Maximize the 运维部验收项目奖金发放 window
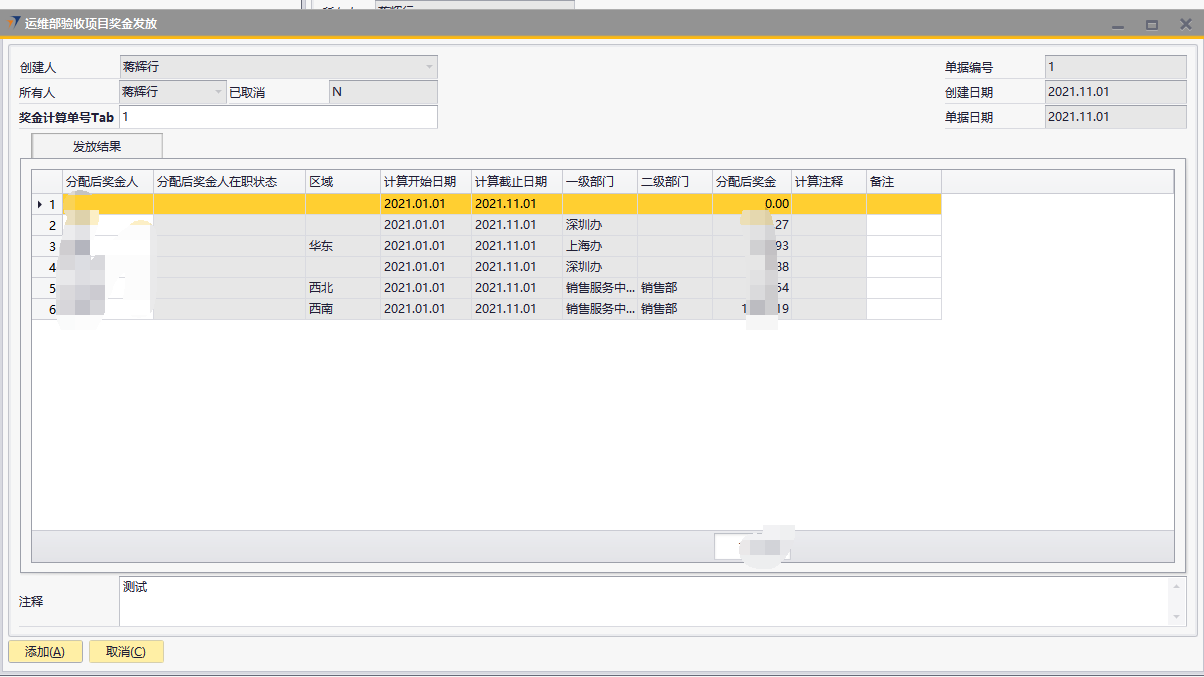The width and height of the screenshot is (1204, 677). [1151, 24]
